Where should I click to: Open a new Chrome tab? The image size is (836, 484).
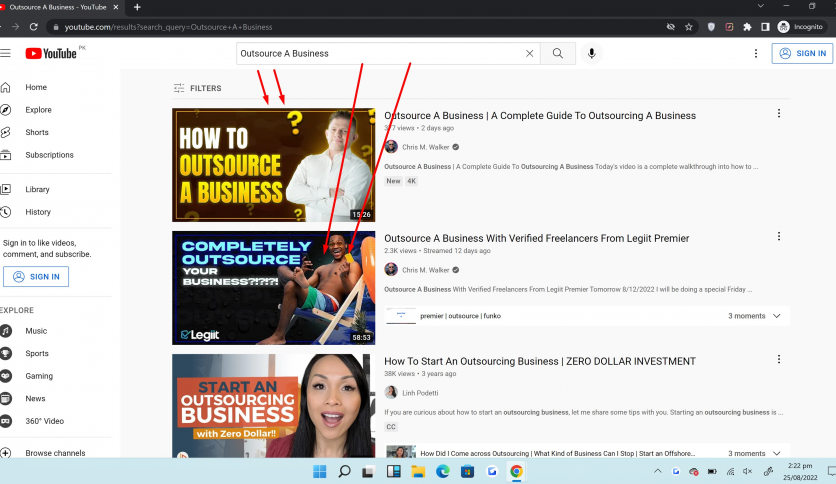coord(137,7)
